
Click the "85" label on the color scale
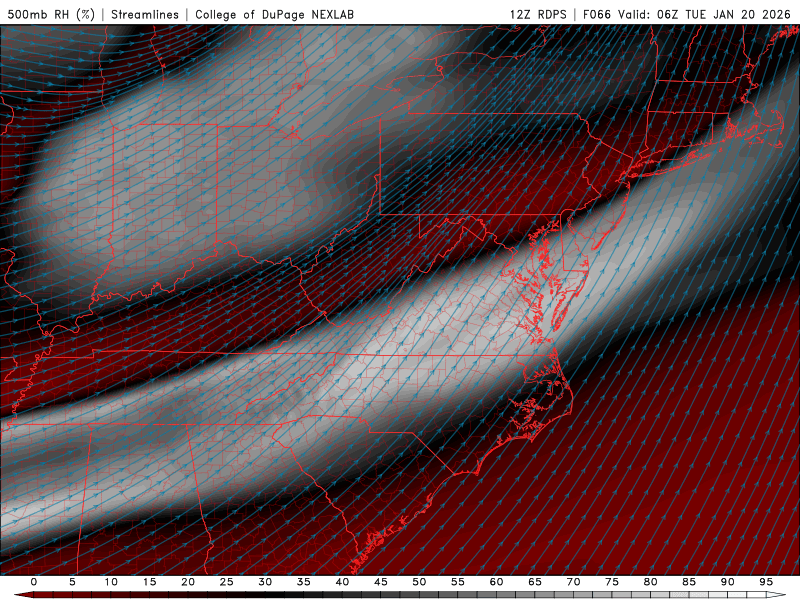point(689,582)
